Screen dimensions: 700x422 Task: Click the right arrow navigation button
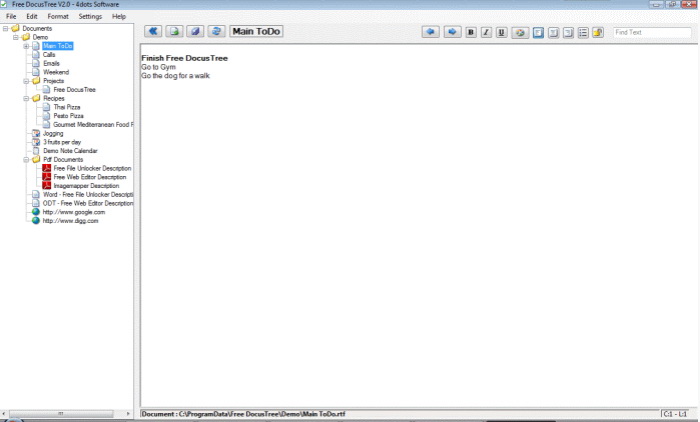coord(452,32)
